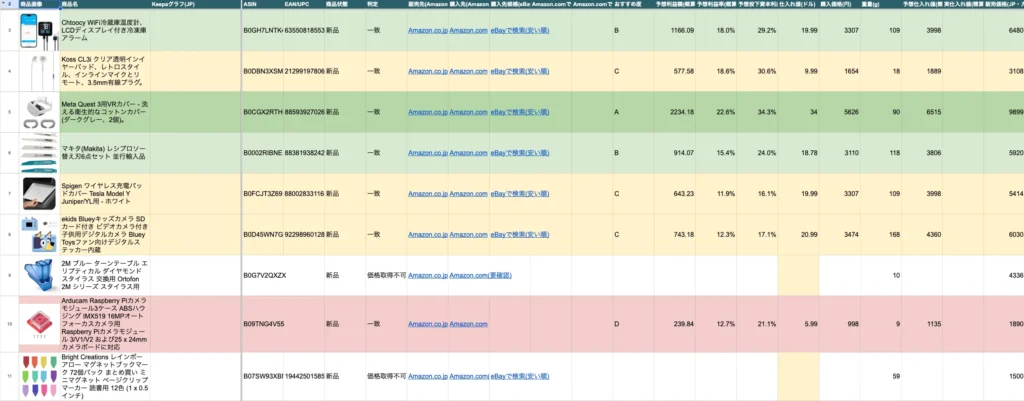Image resolution: width=1024 pixels, height=401 pixels.
Task: Select the cost cell 18.78
Action: point(797,153)
